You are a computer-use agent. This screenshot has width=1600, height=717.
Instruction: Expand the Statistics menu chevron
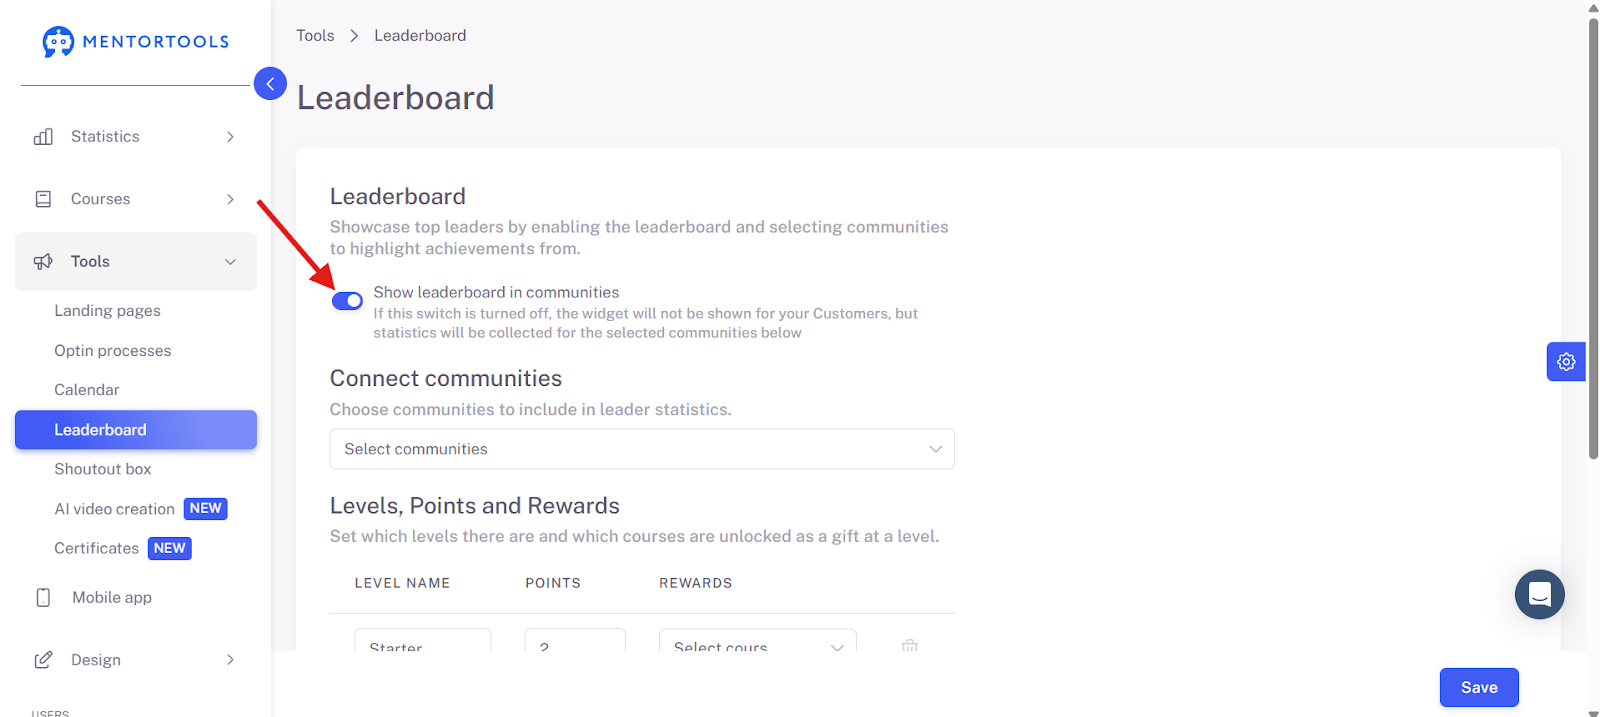pyautogui.click(x=230, y=137)
